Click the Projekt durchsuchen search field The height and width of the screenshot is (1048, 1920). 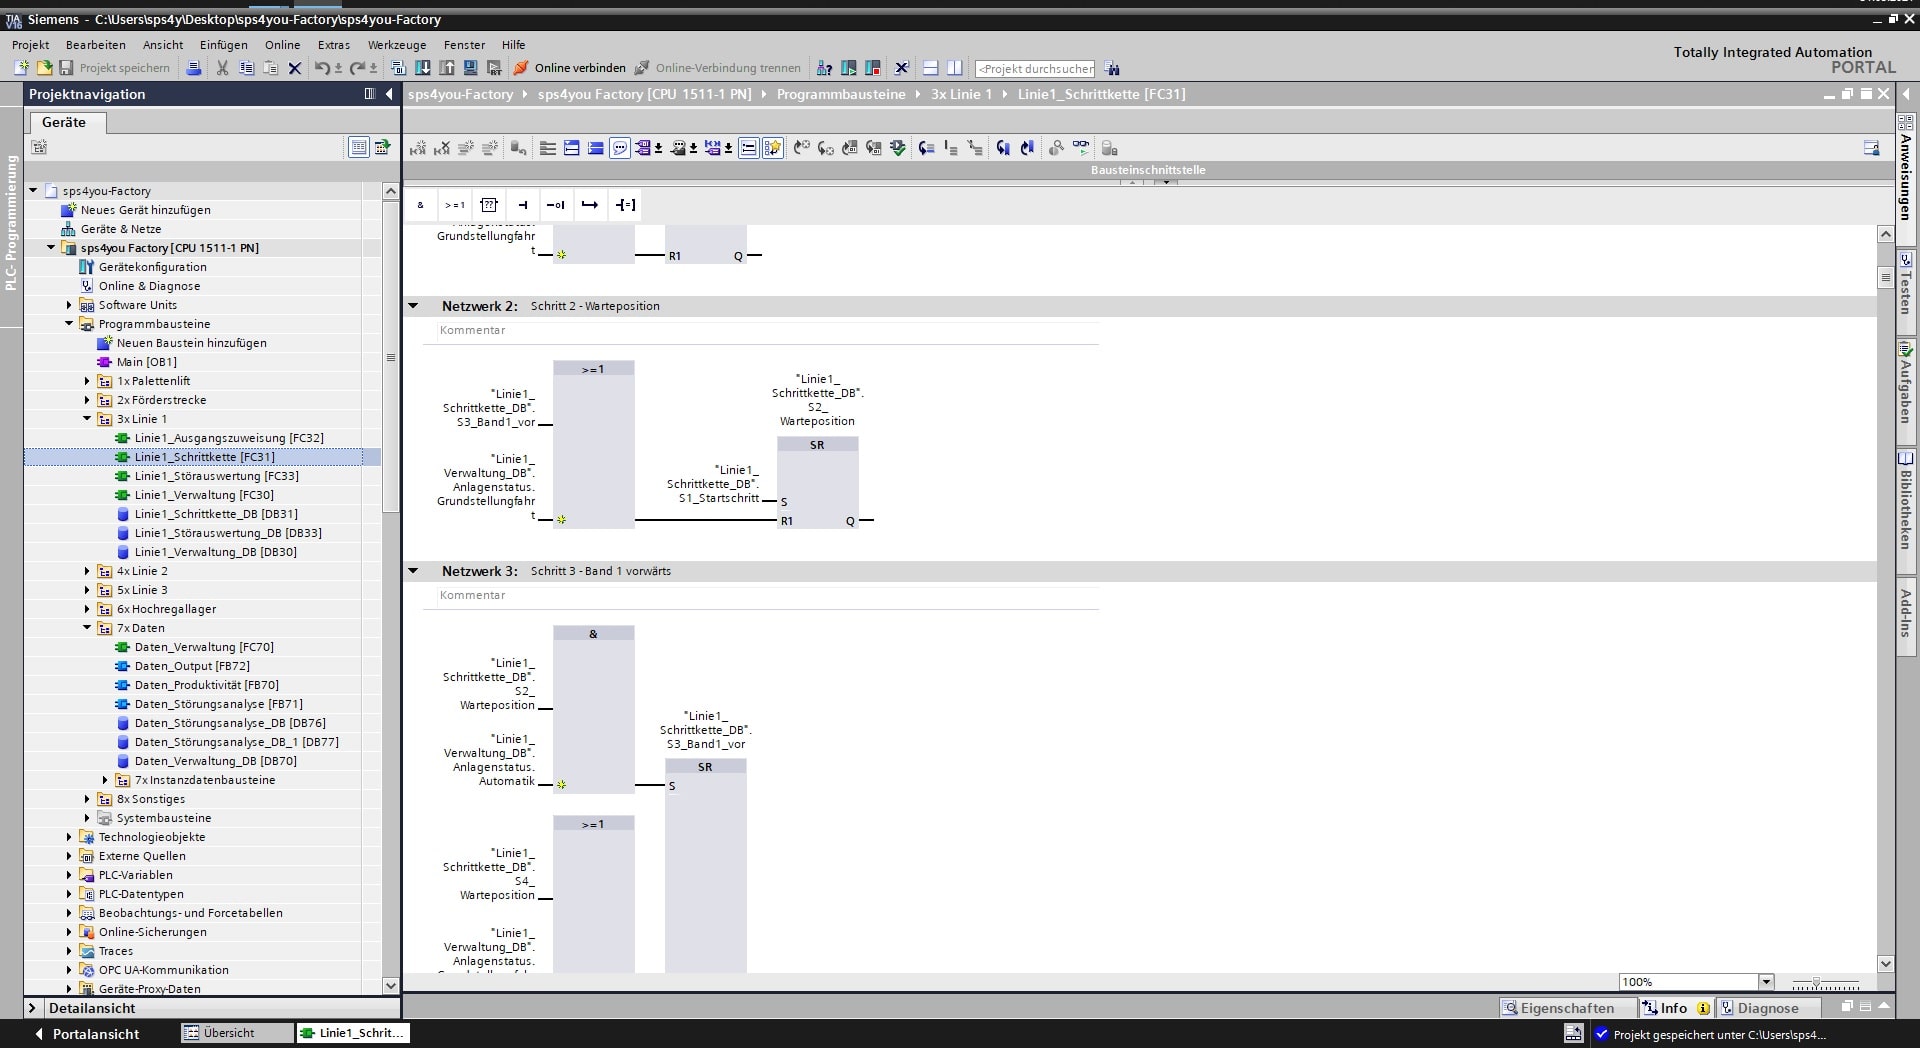[x=1034, y=69]
